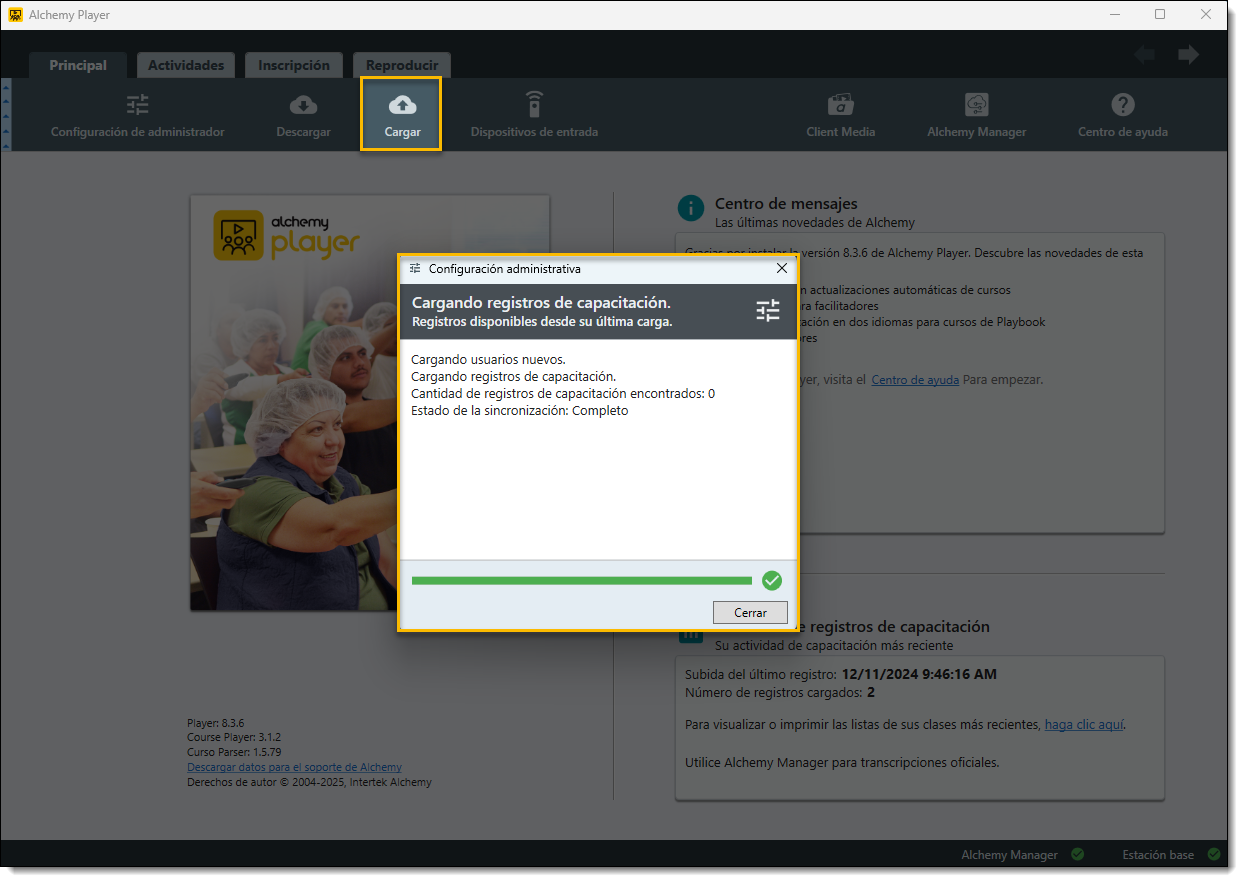Open the Client Media icon
Screen dimensions: 1243x882
(x=840, y=105)
